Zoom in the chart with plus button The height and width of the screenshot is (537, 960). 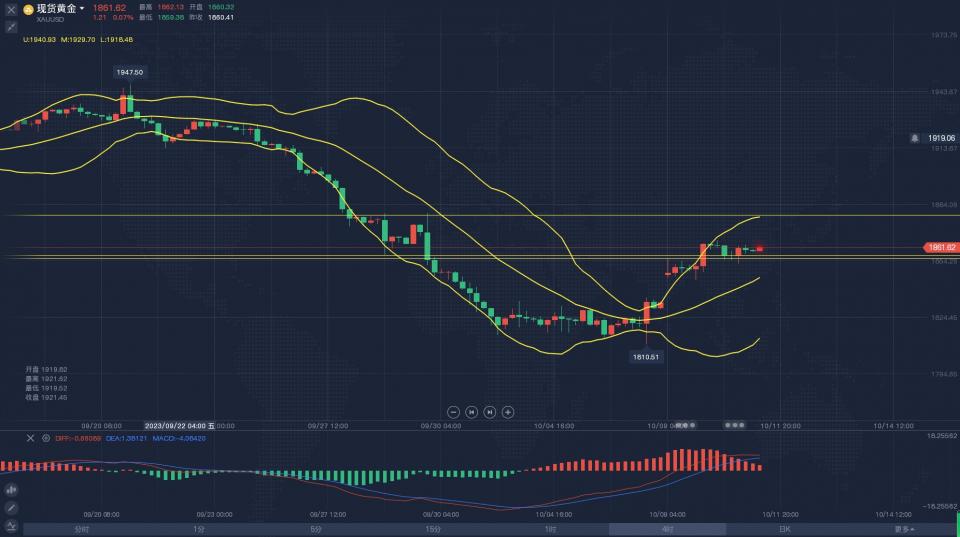point(508,411)
